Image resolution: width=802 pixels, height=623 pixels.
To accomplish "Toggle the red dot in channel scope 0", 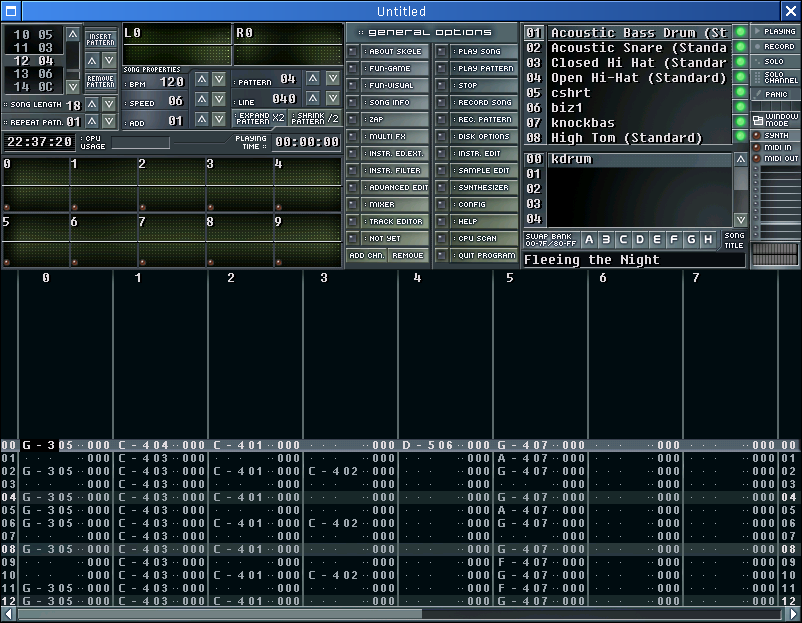I will [7, 207].
